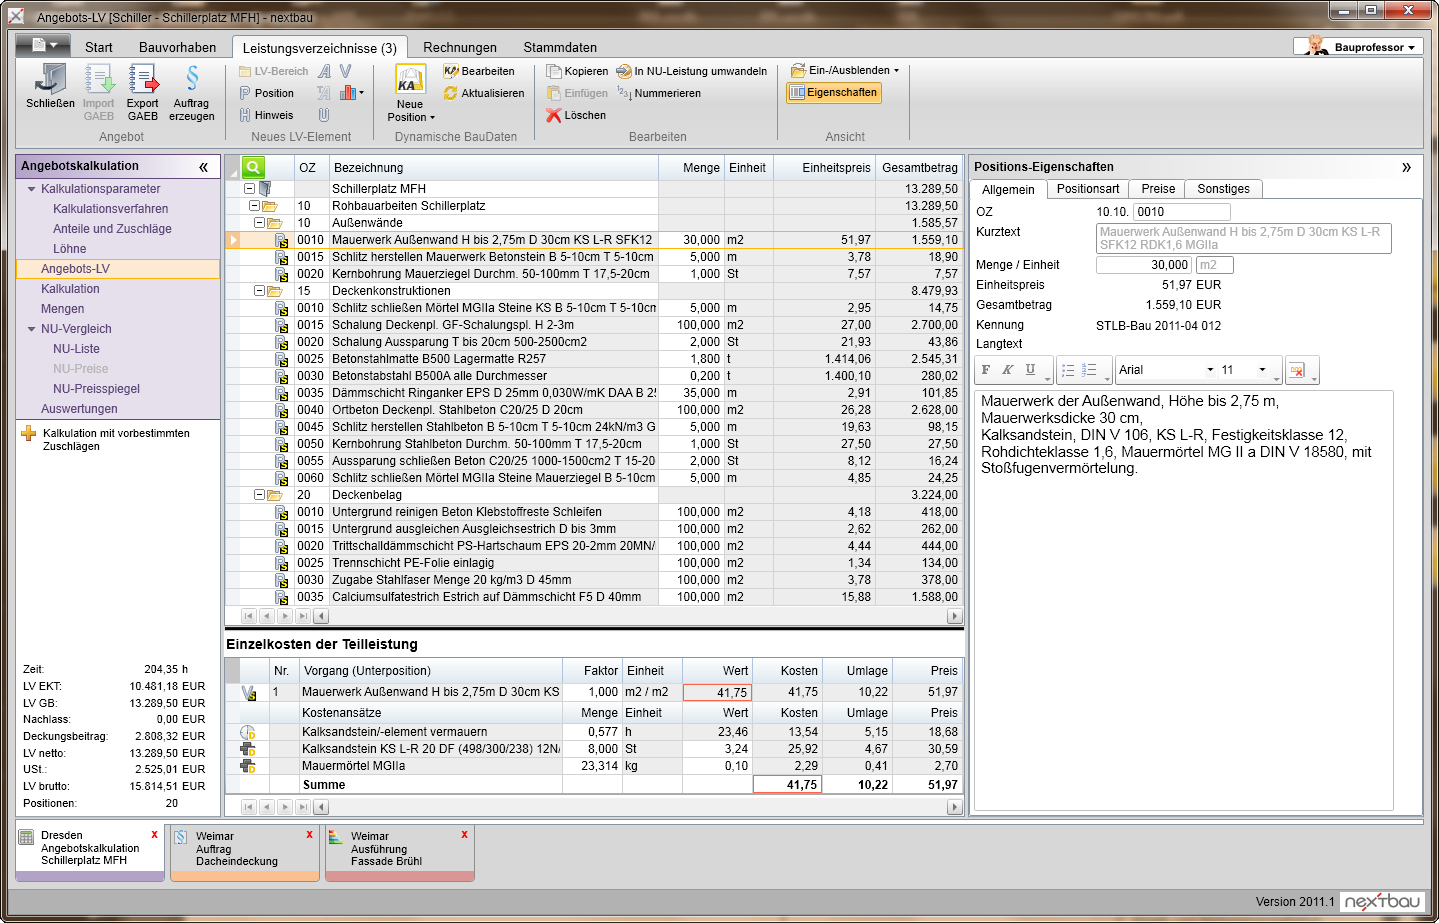Toggle bold (F) formatting in Langtext
The image size is (1439, 923).
point(986,370)
